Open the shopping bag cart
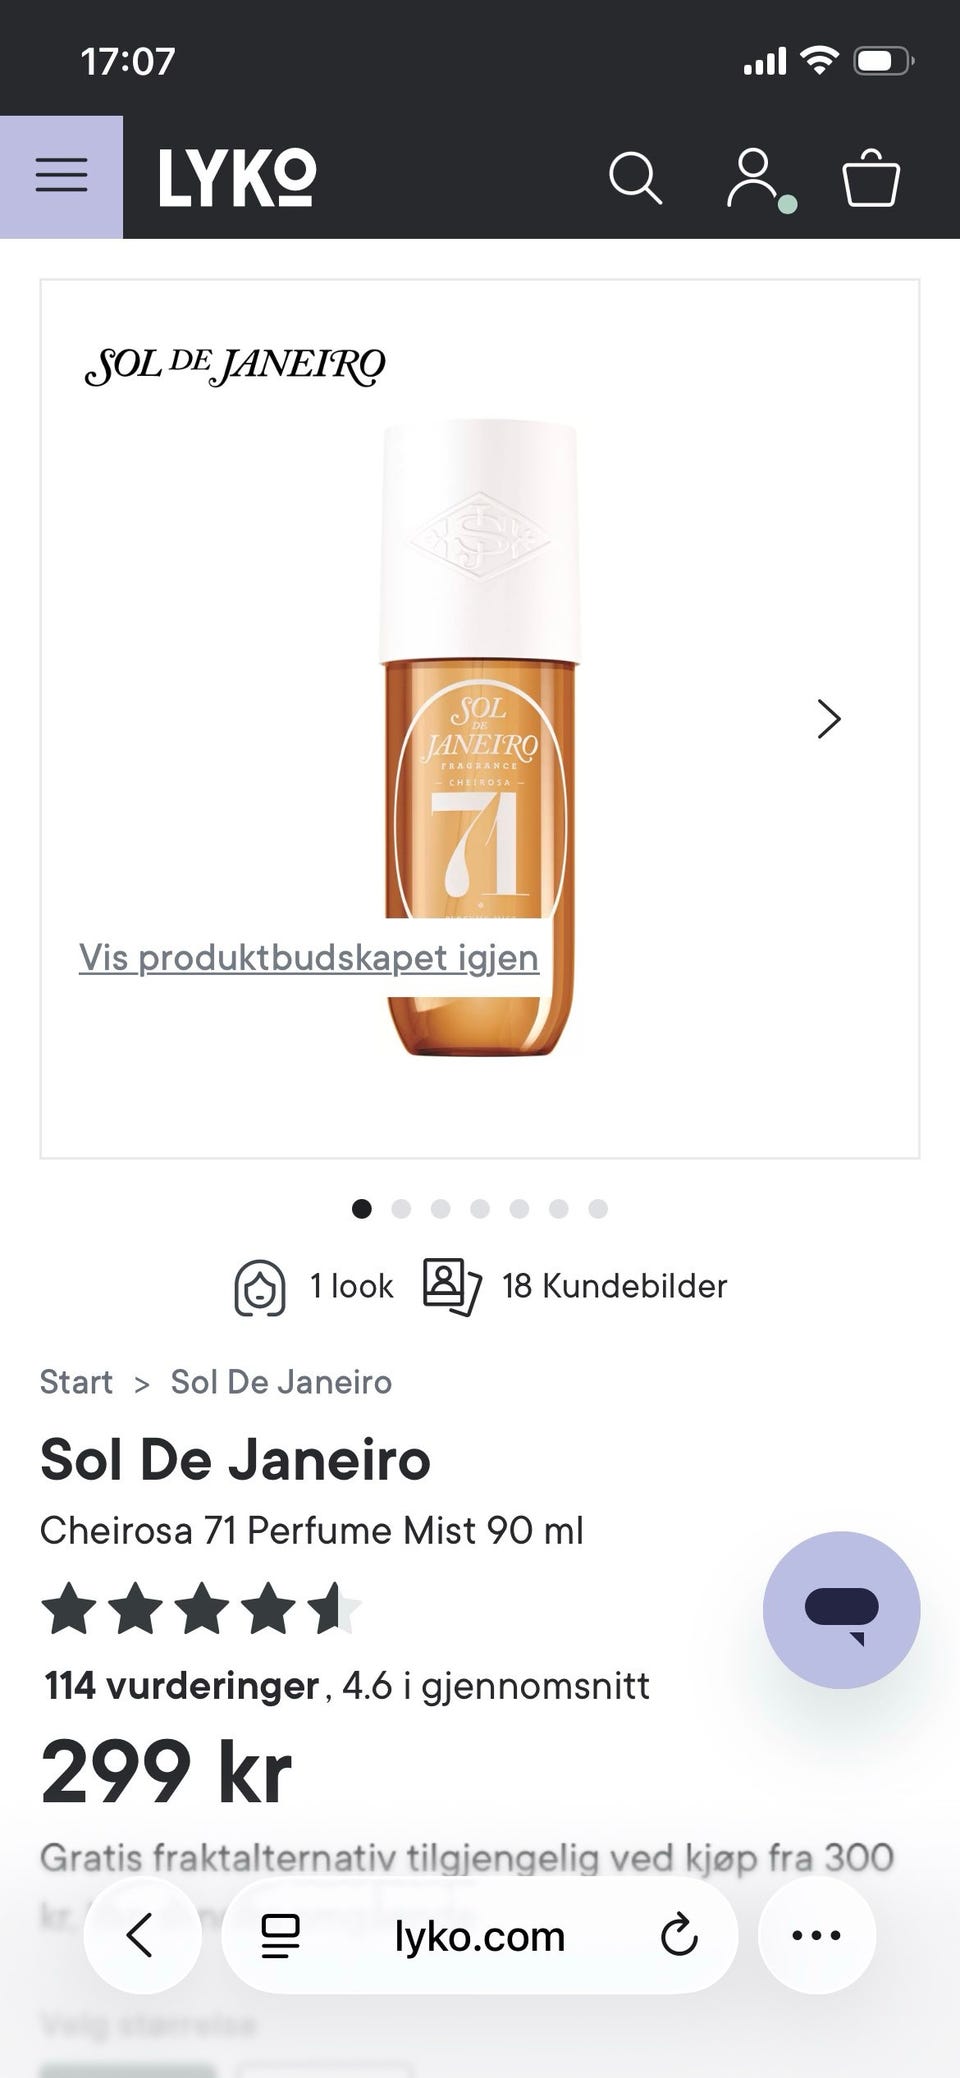This screenshot has width=960, height=2078. [x=871, y=179]
